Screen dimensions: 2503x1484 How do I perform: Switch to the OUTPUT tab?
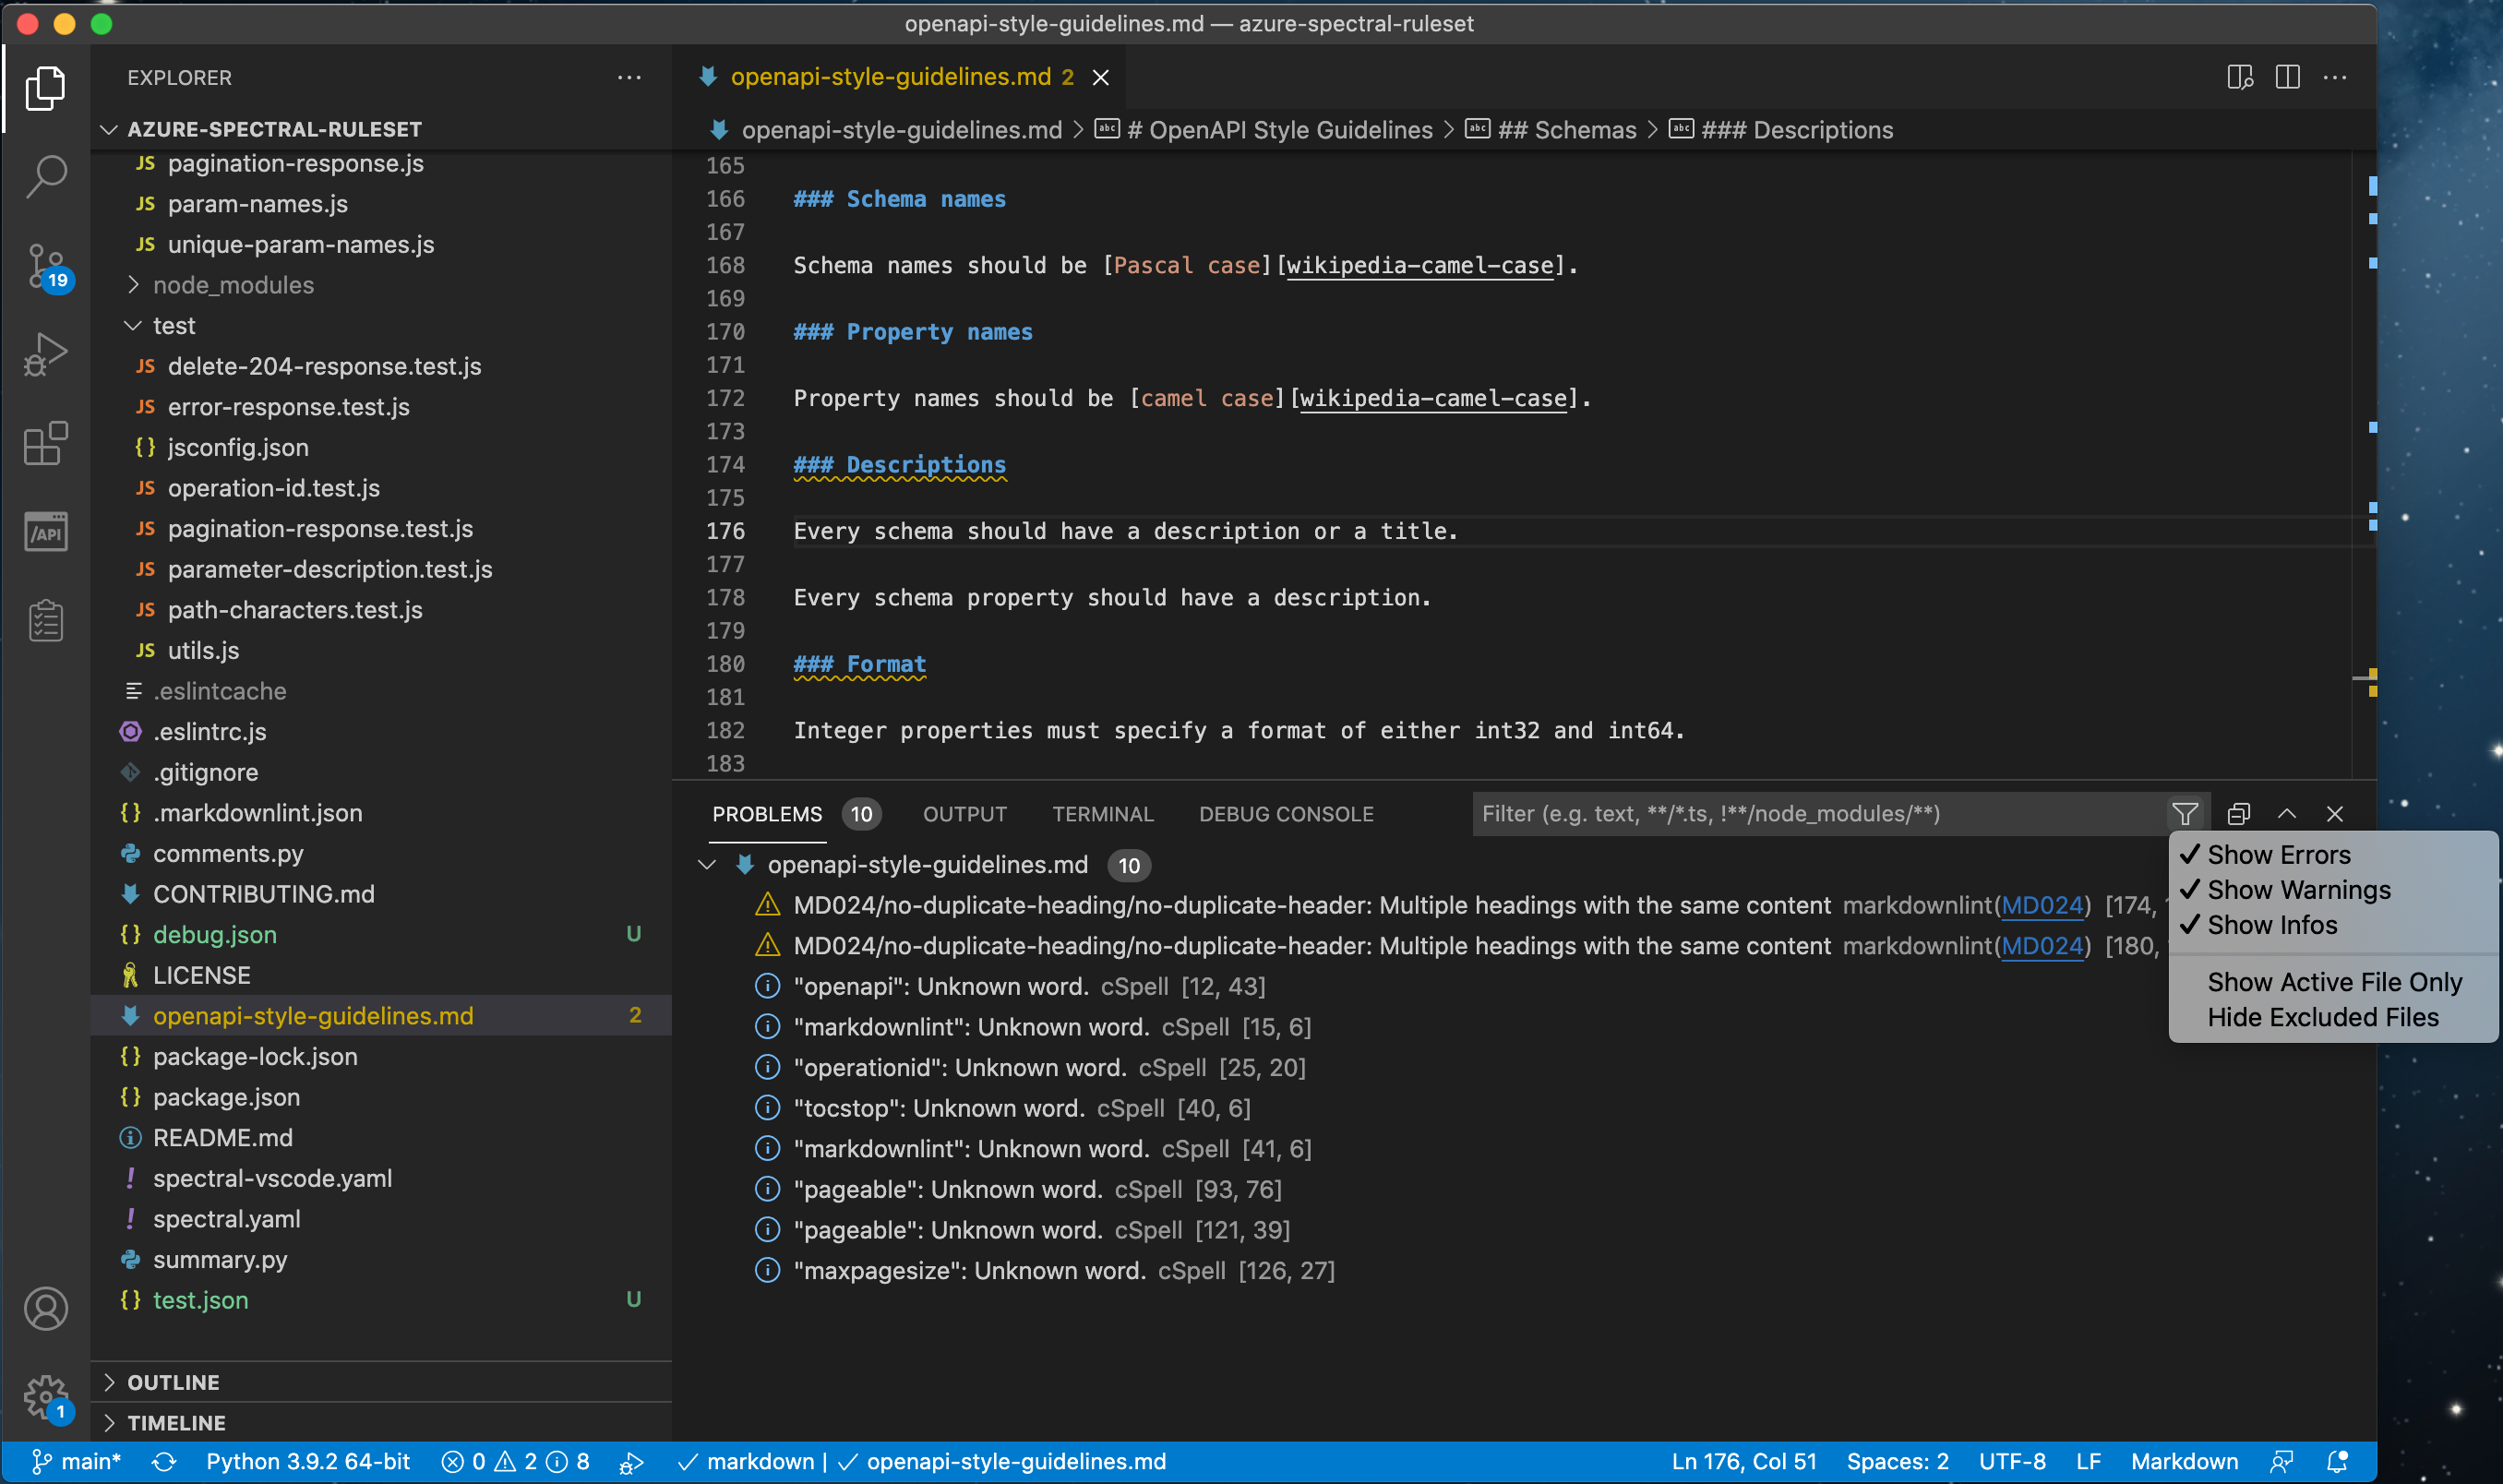pos(963,813)
